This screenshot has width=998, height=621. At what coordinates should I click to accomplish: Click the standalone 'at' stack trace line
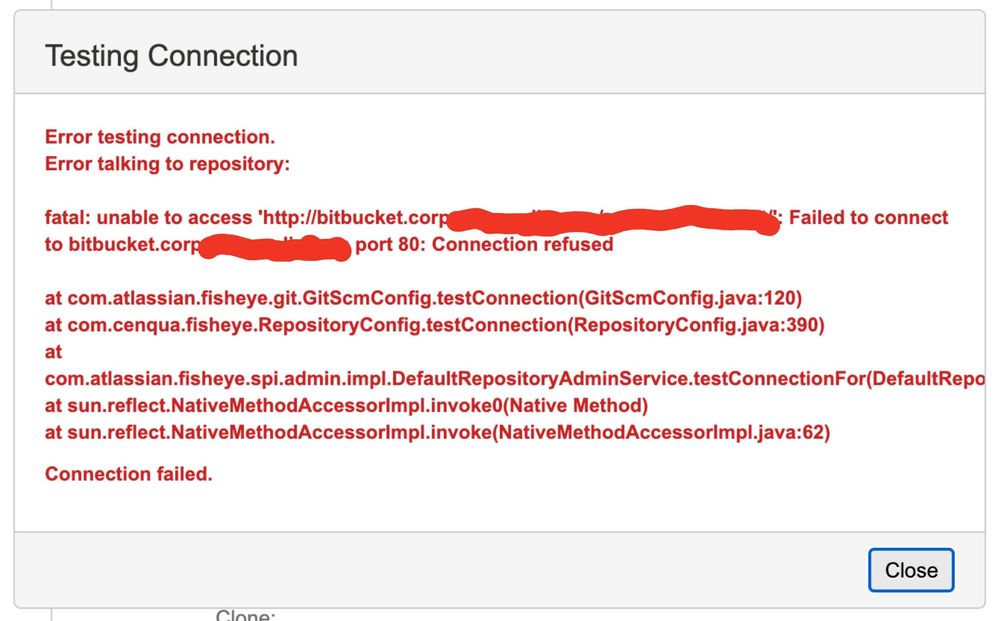coord(53,352)
